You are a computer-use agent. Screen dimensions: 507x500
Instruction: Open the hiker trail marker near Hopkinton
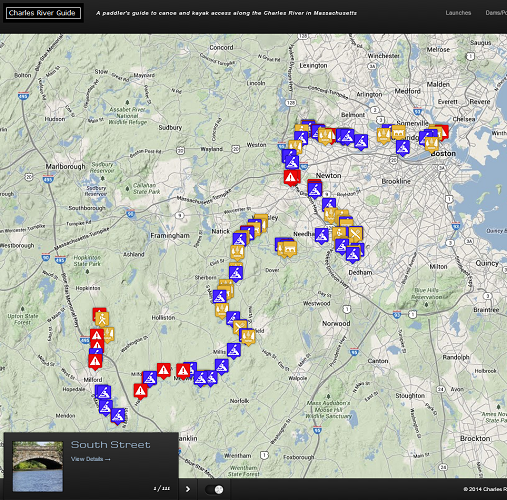[x=102, y=319]
